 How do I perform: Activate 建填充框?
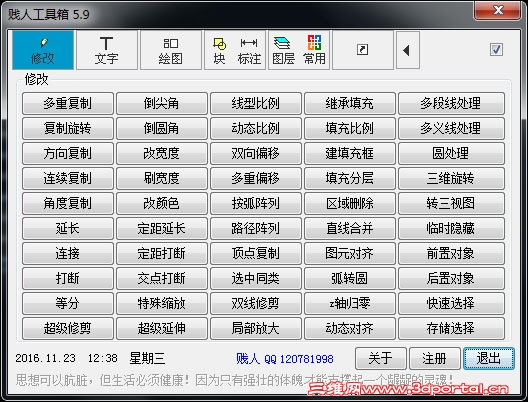350,154
